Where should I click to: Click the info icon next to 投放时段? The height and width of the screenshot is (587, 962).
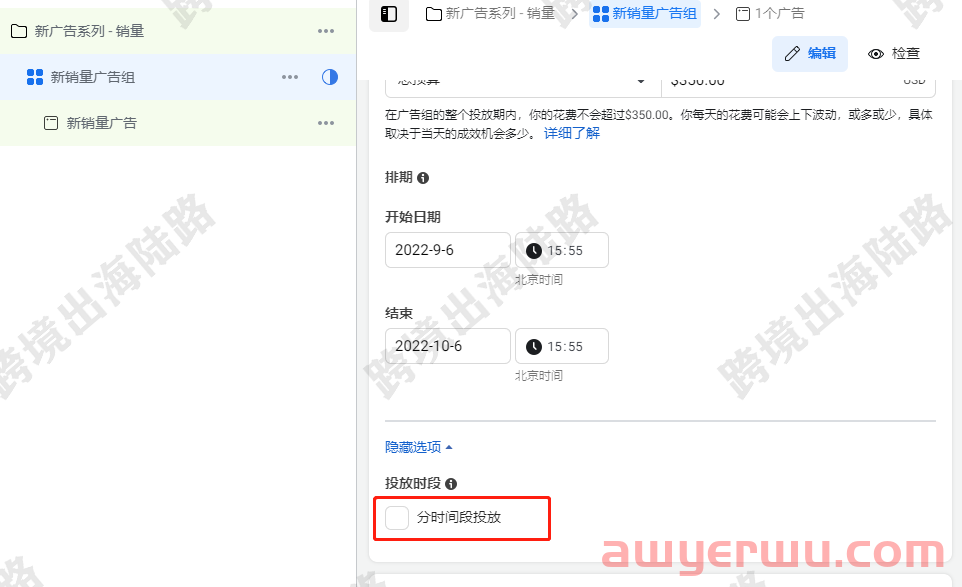[451, 484]
